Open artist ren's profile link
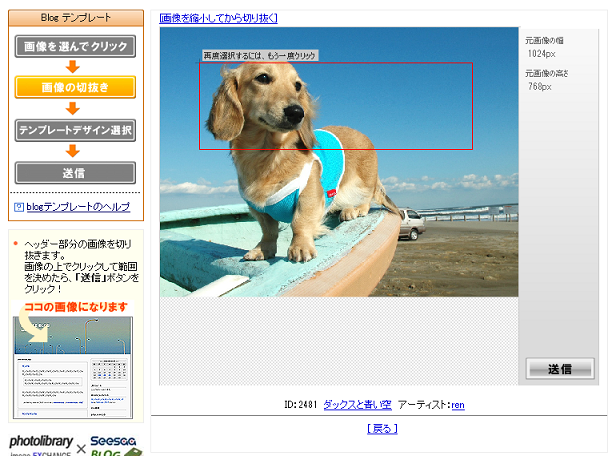Viewport: 612px width, 456px height. pos(457,405)
